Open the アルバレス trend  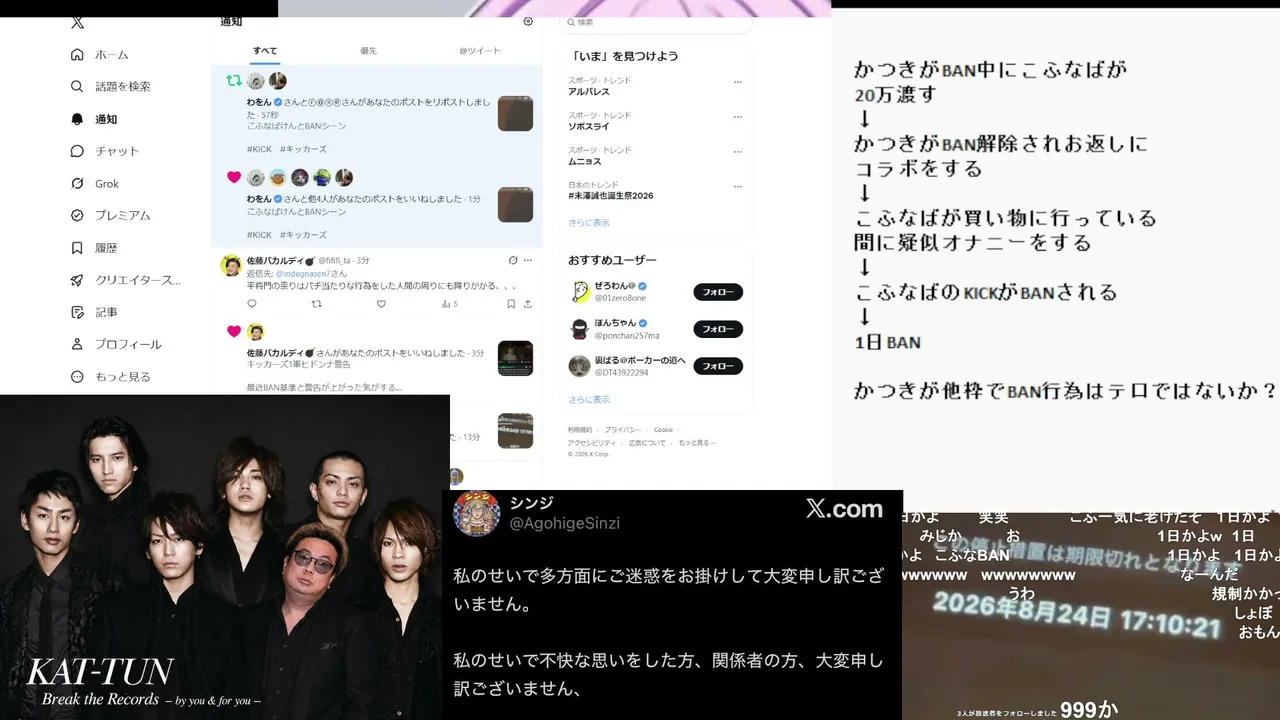(589, 91)
